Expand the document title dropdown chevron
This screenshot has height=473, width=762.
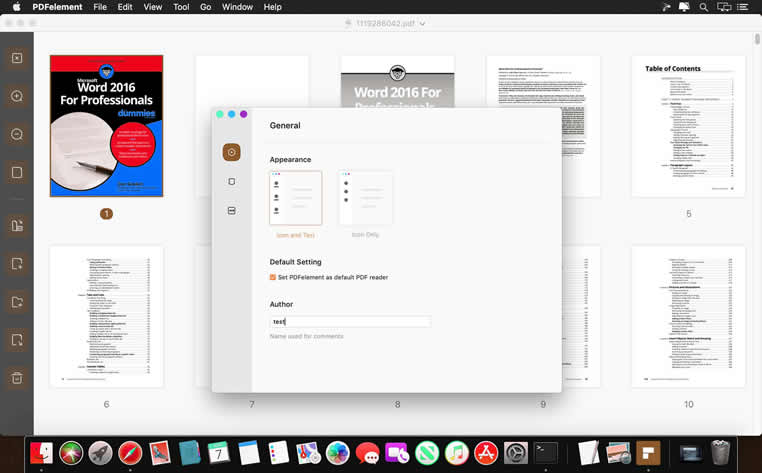422,23
